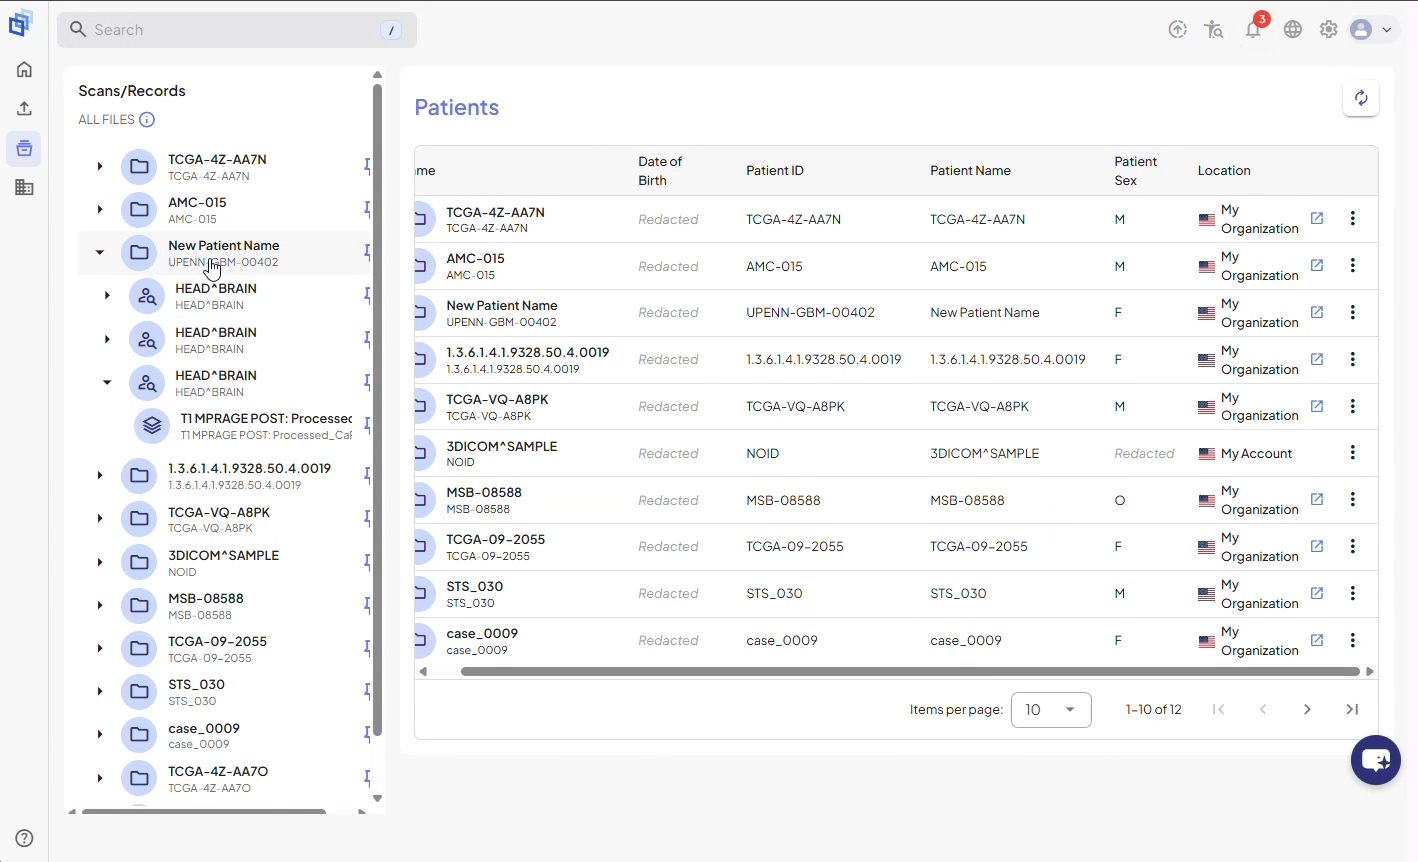Click help question mark icon
Viewport: 1418px width, 862px height.
coord(25,838)
